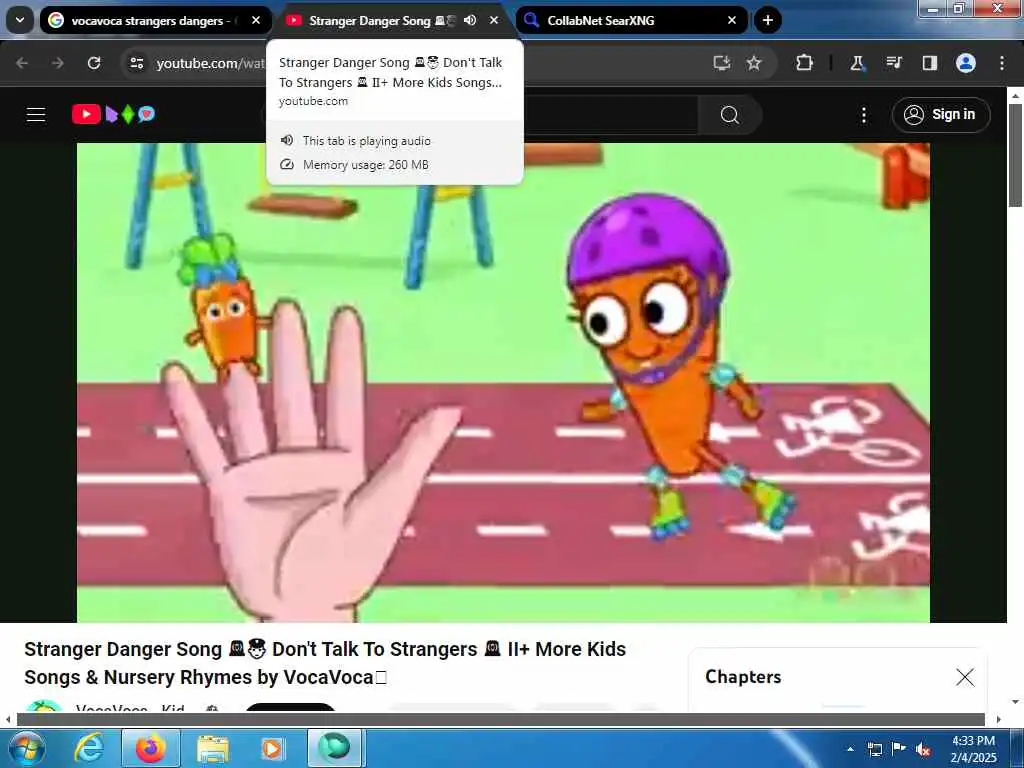This screenshot has height=768, width=1024.
Task: Open the YouTube hamburger guide menu
Action: point(36,114)
